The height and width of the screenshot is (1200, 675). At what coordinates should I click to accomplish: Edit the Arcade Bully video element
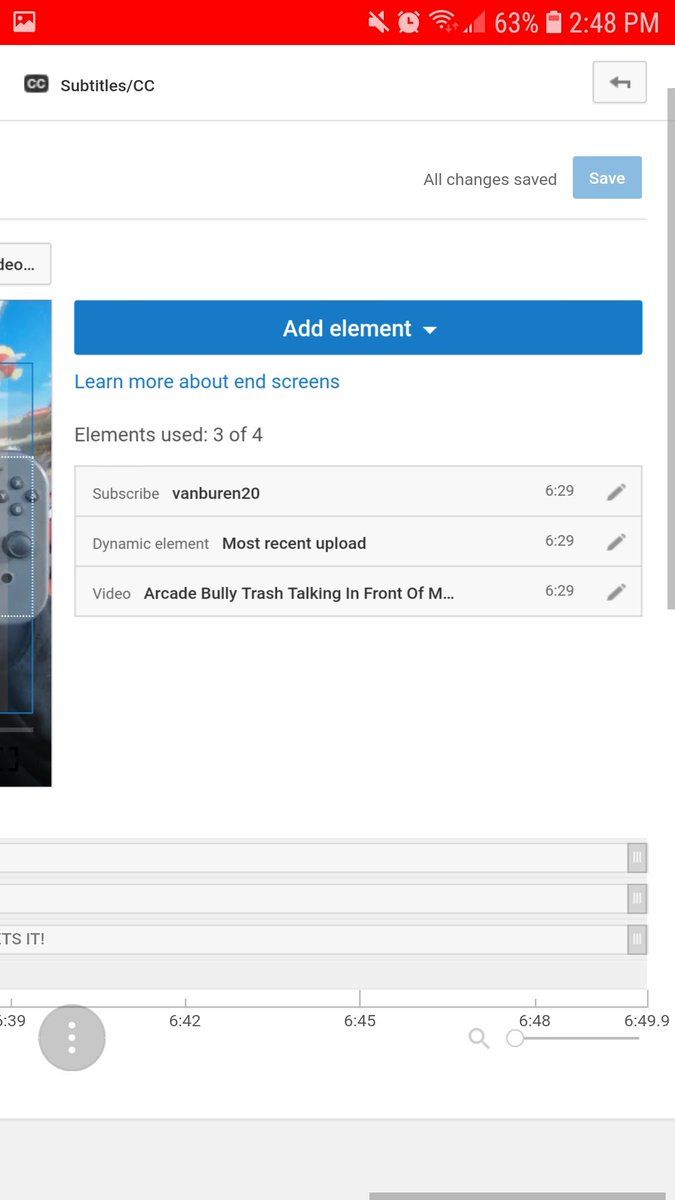pyautogui.click(x=617, y=592)
